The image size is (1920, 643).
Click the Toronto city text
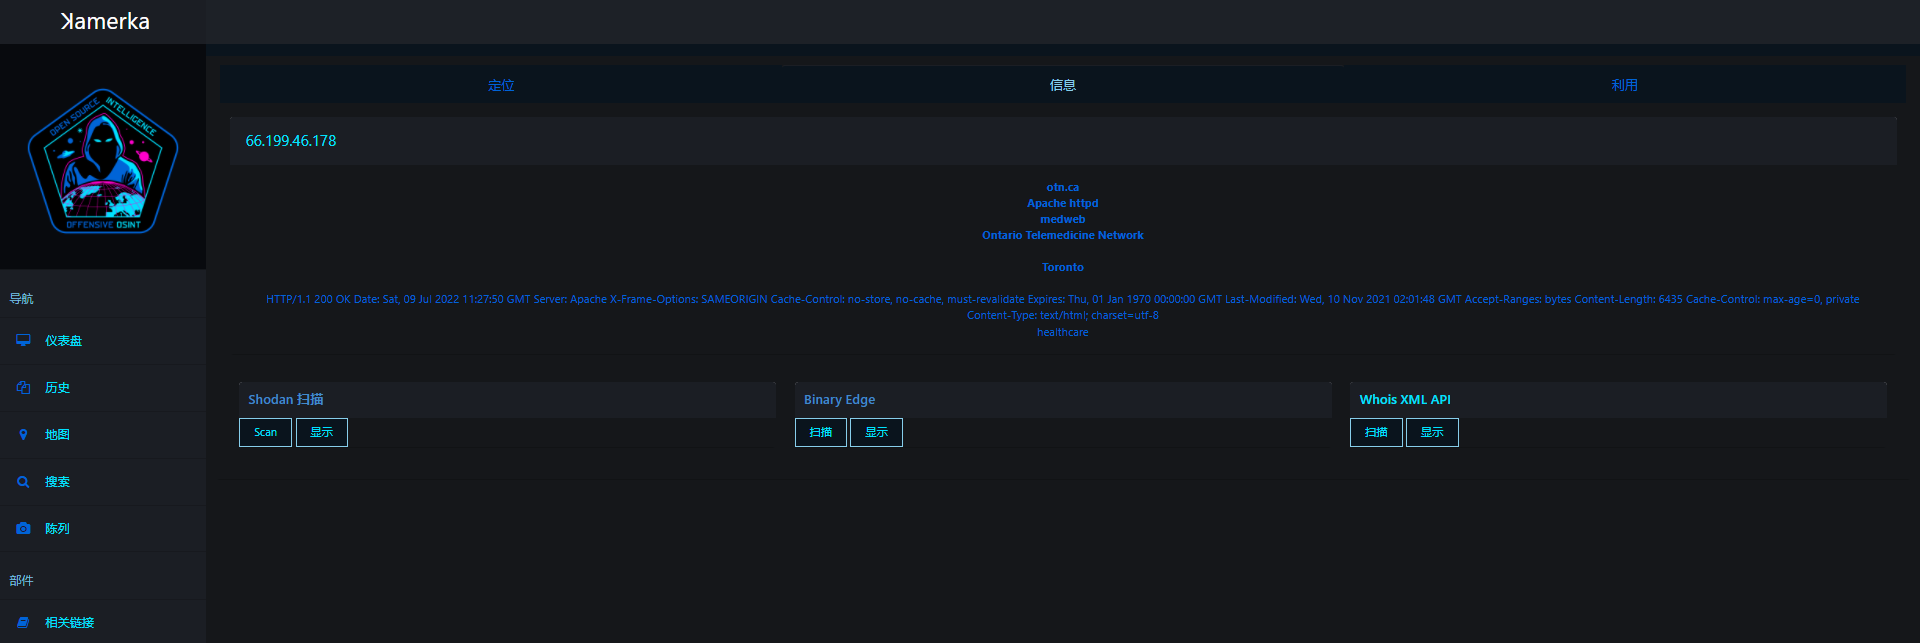[1063, 267]
